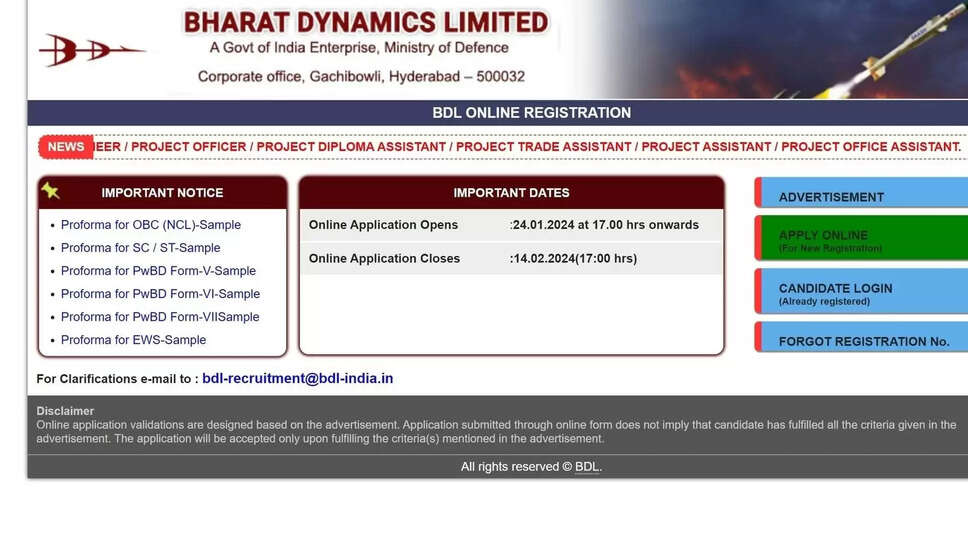Click the BDL ONLINE REGISTRATION heading bar
Viewport: 968px width, 550px height.
pyautogui.click(x=531, y=113)
